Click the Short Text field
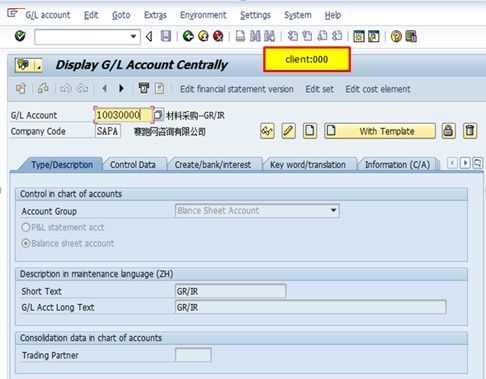This screenshot has height=379, width=486. click(x=230, y=291)
